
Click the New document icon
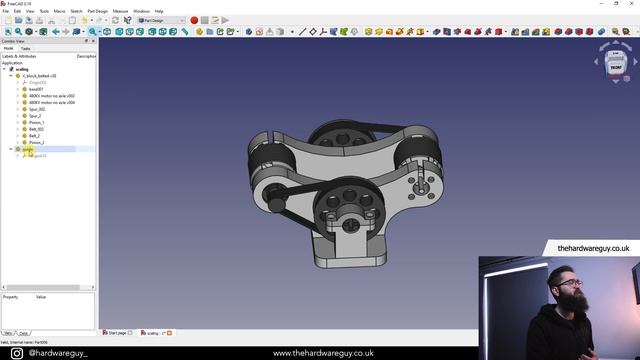[8, 20]
